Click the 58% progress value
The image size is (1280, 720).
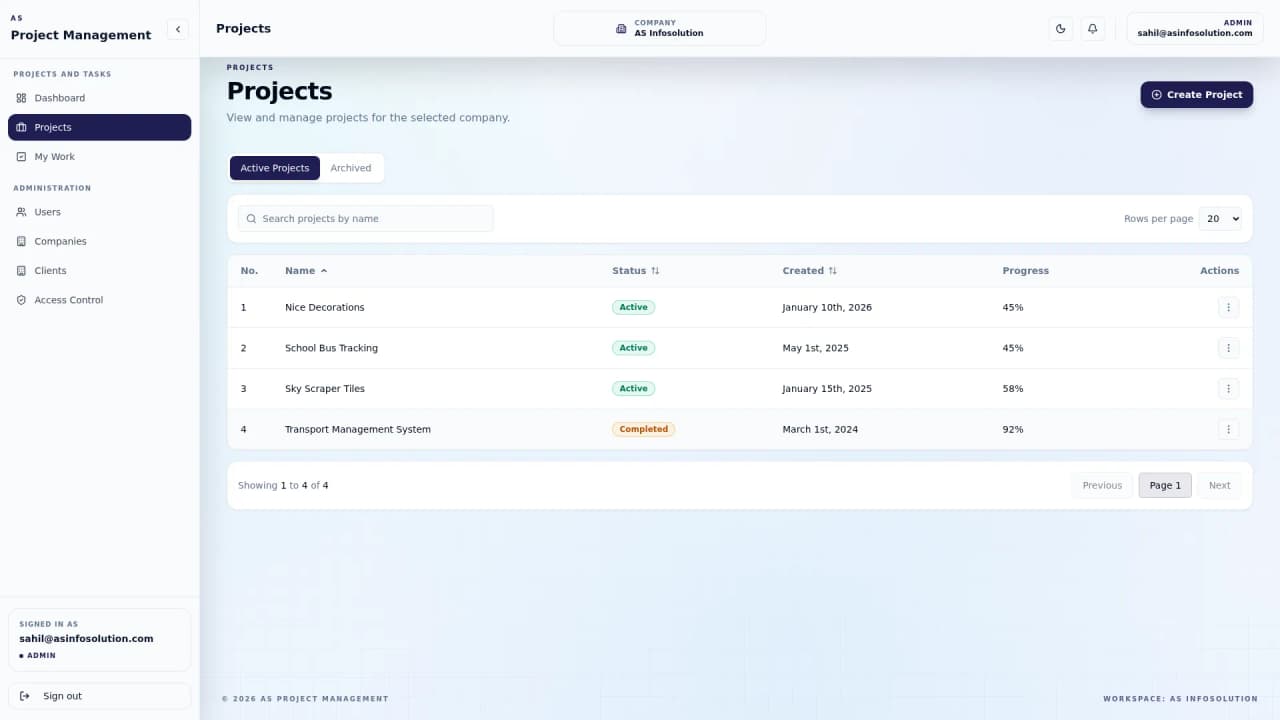pos(1013,388)
